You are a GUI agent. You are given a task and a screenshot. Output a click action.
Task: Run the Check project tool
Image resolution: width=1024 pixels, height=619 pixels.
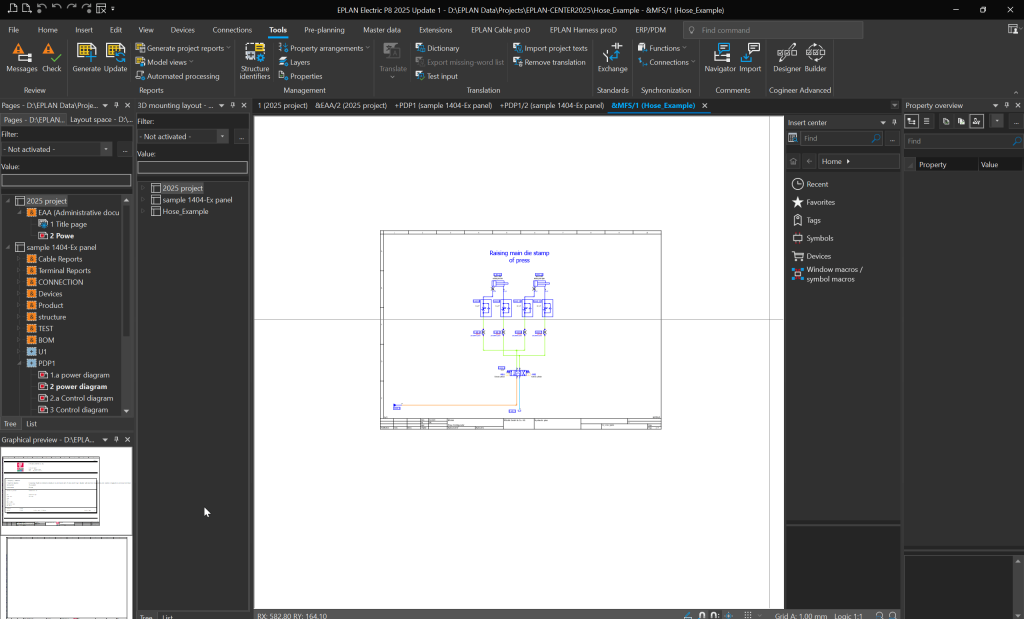click(52, 57)
